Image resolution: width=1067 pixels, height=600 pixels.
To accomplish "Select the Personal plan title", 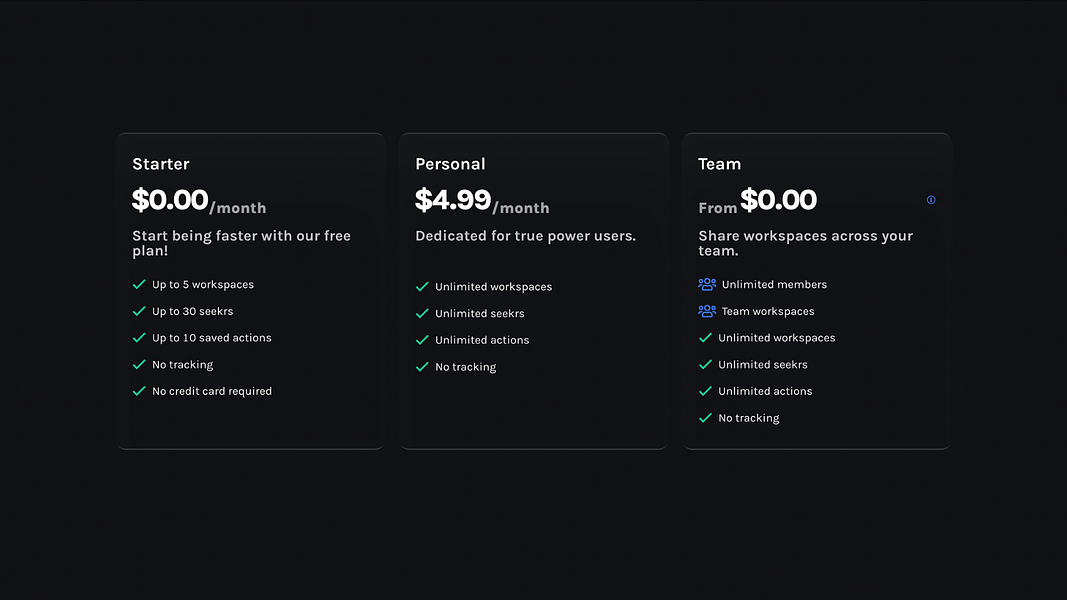I will click(450, 164).
